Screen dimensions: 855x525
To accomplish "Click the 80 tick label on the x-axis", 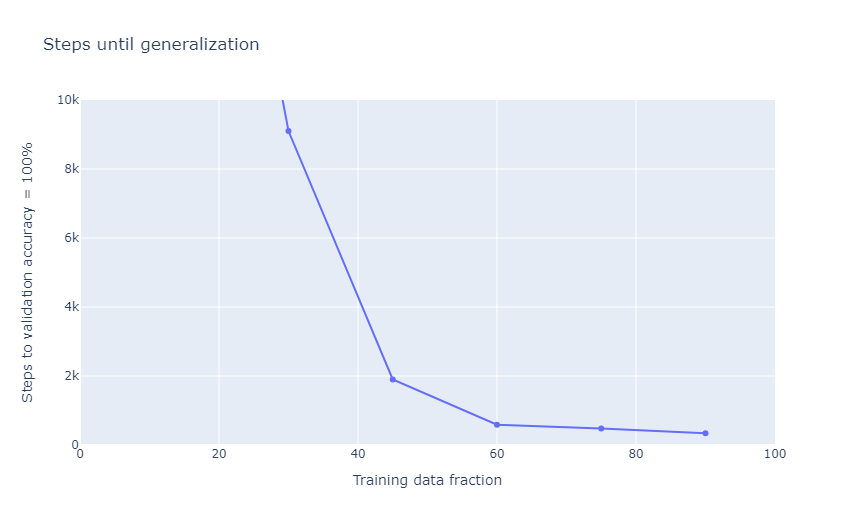I will [x=636, y=453].
